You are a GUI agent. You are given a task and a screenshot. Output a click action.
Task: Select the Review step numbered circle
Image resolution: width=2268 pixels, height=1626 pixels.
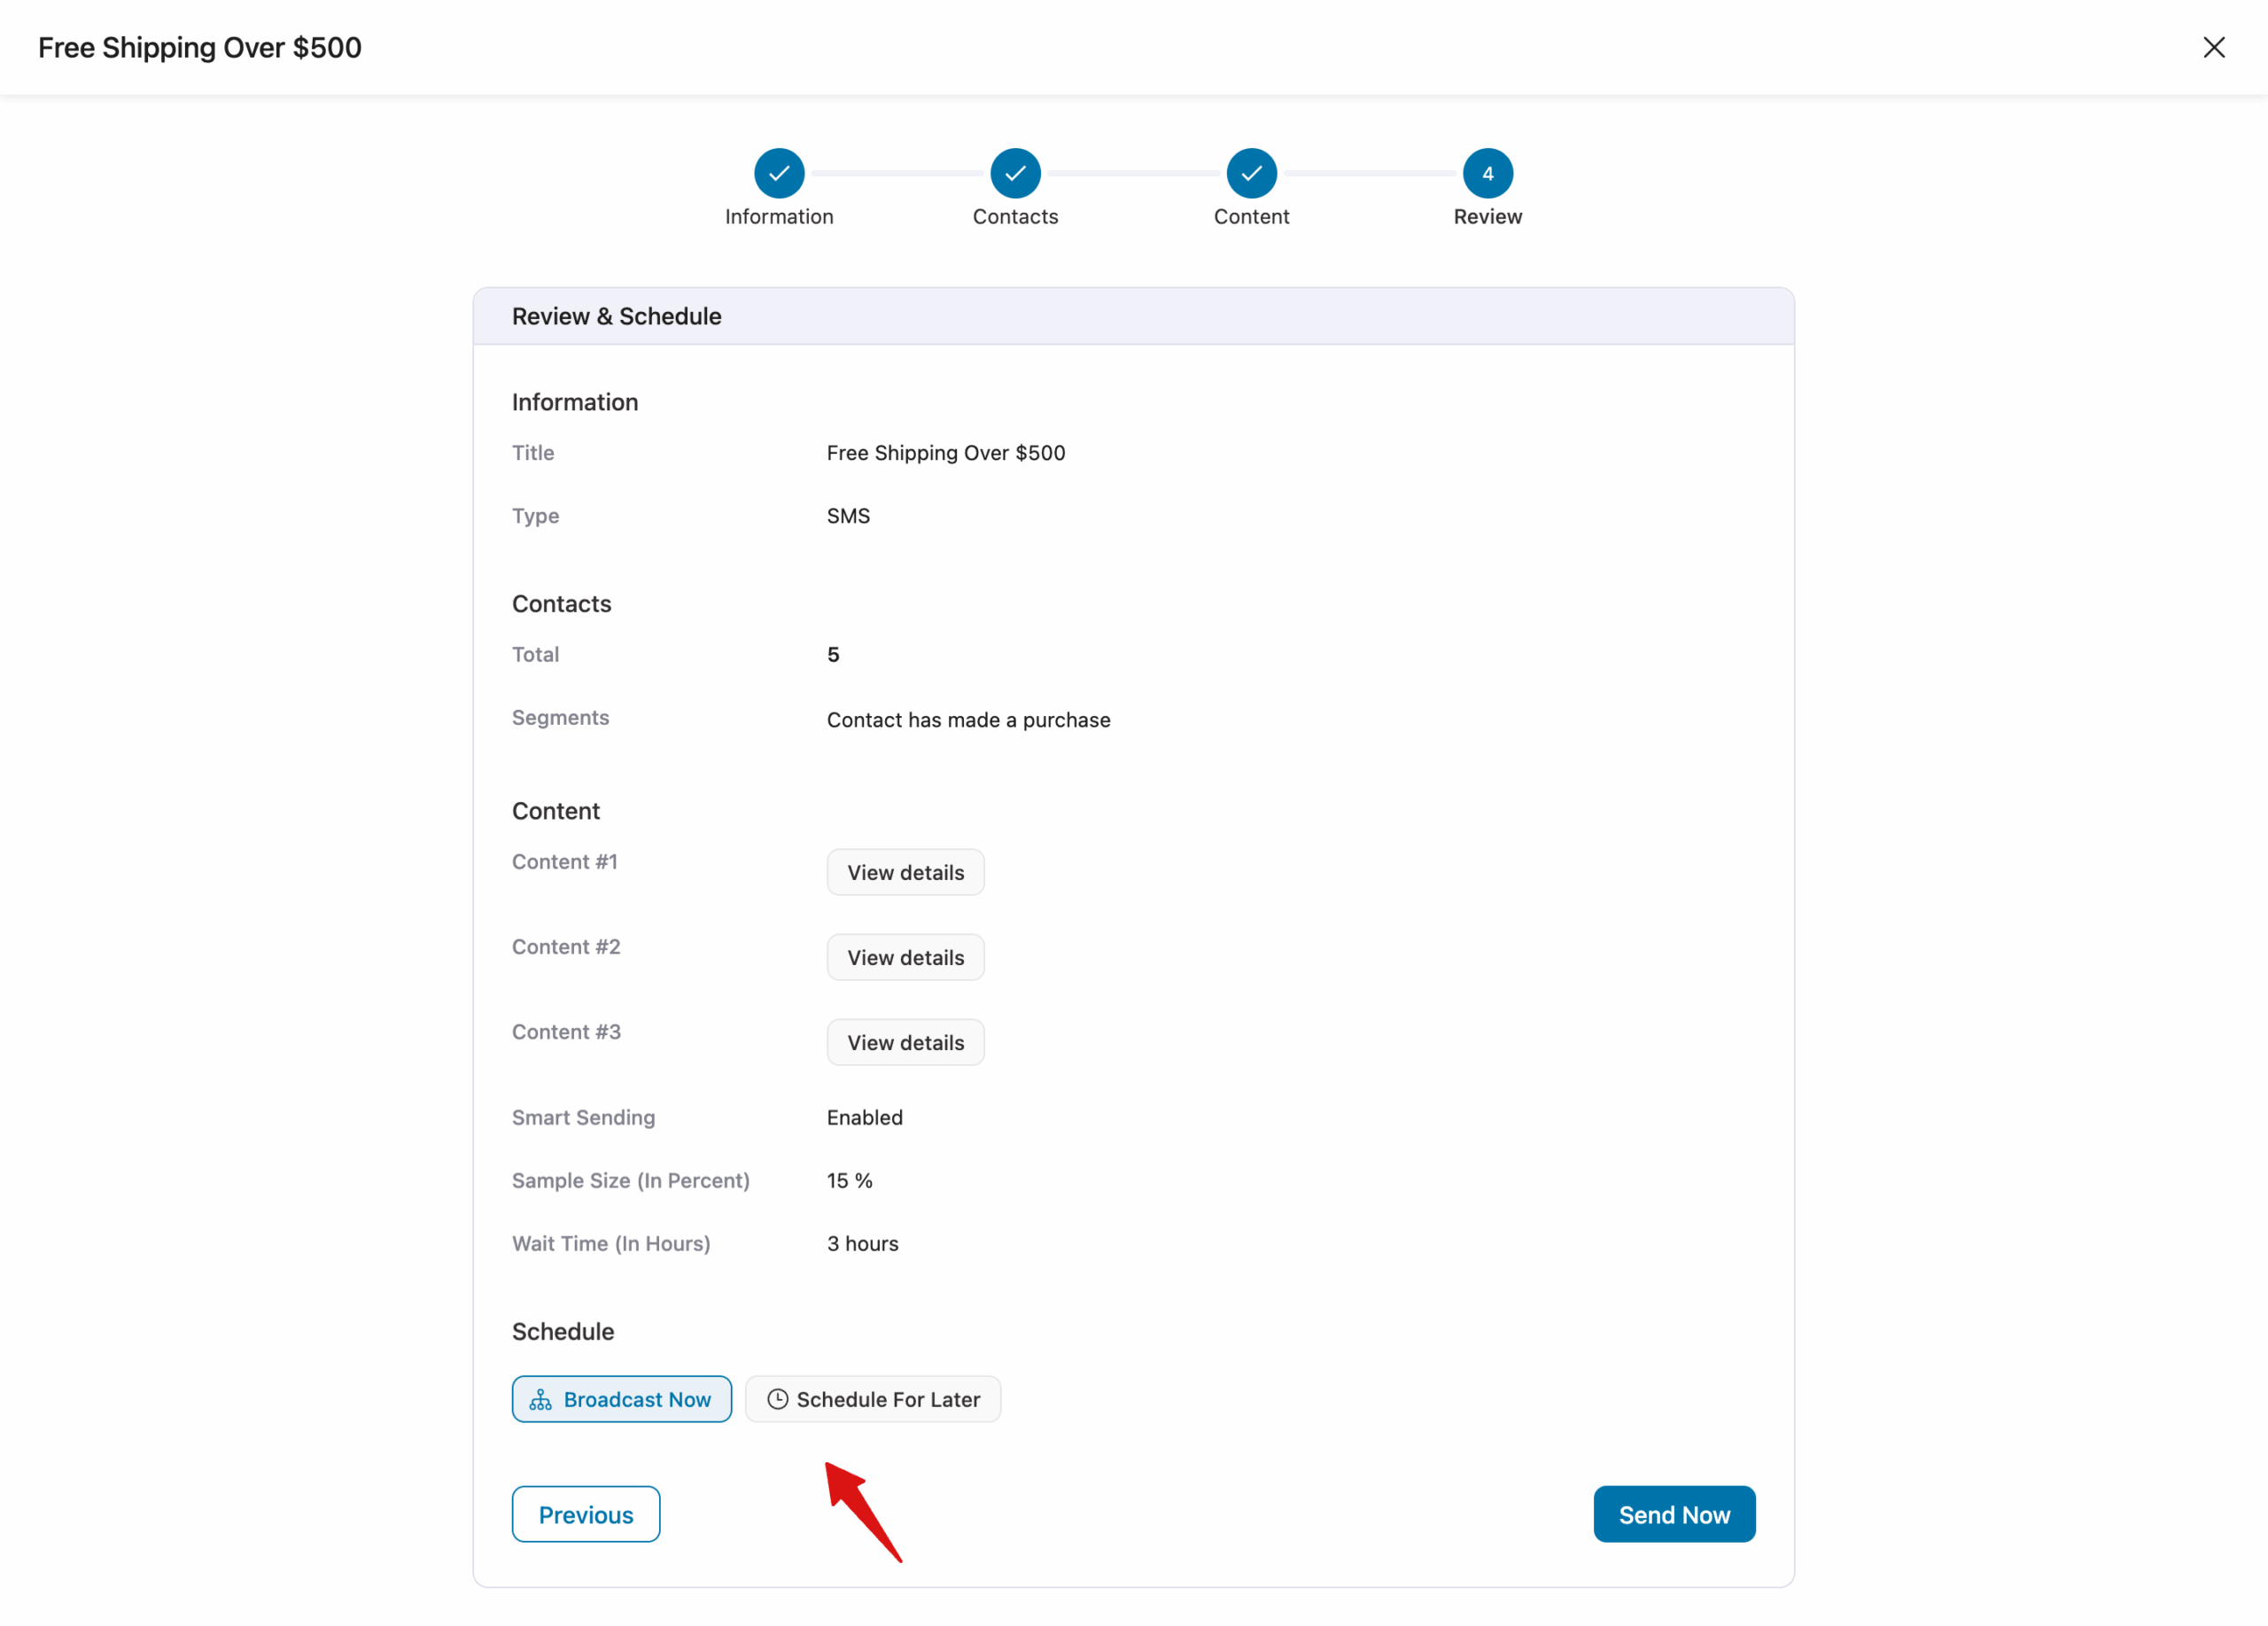(1487, 172)
